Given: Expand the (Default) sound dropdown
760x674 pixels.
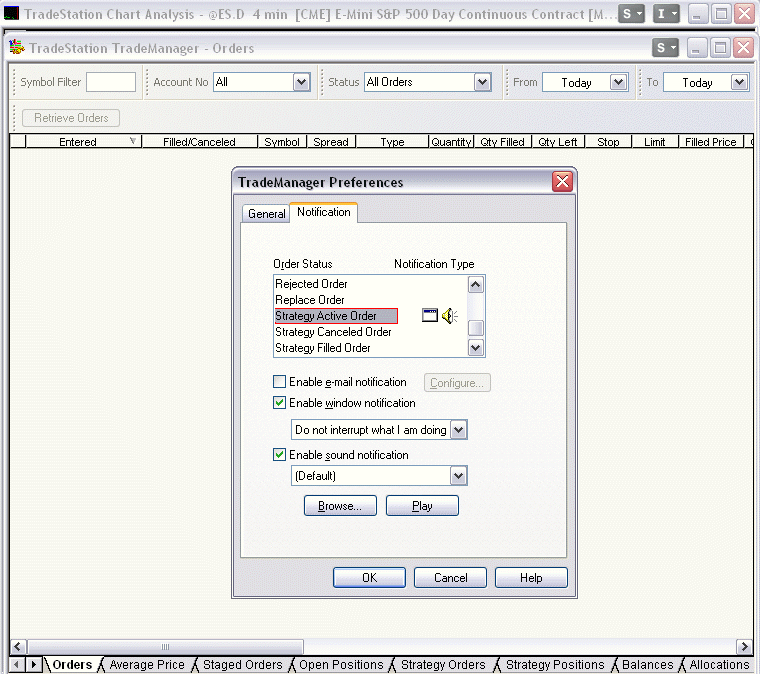Looking at the screenshot, I should click(458, 476).
